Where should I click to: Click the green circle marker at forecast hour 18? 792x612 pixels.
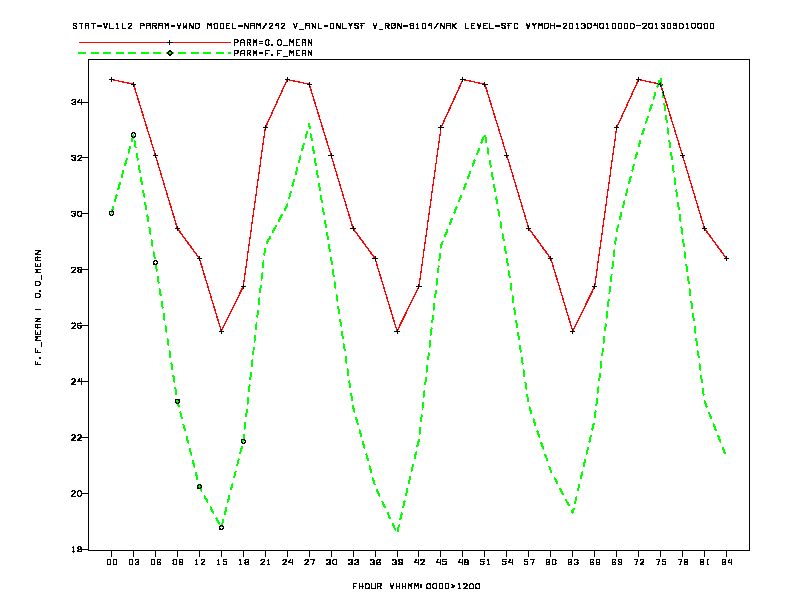coord(243,441)
